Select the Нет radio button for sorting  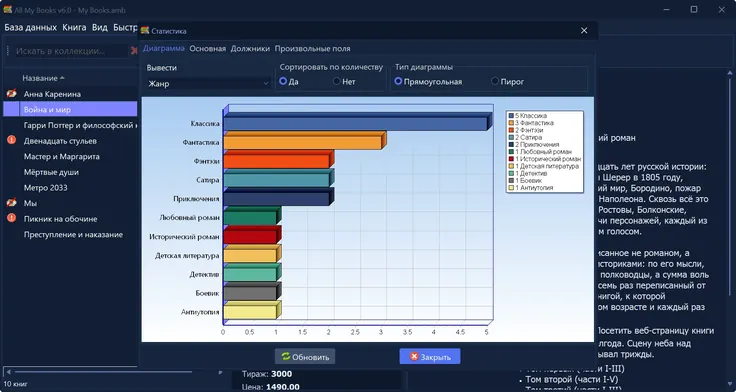click(337, 81)
